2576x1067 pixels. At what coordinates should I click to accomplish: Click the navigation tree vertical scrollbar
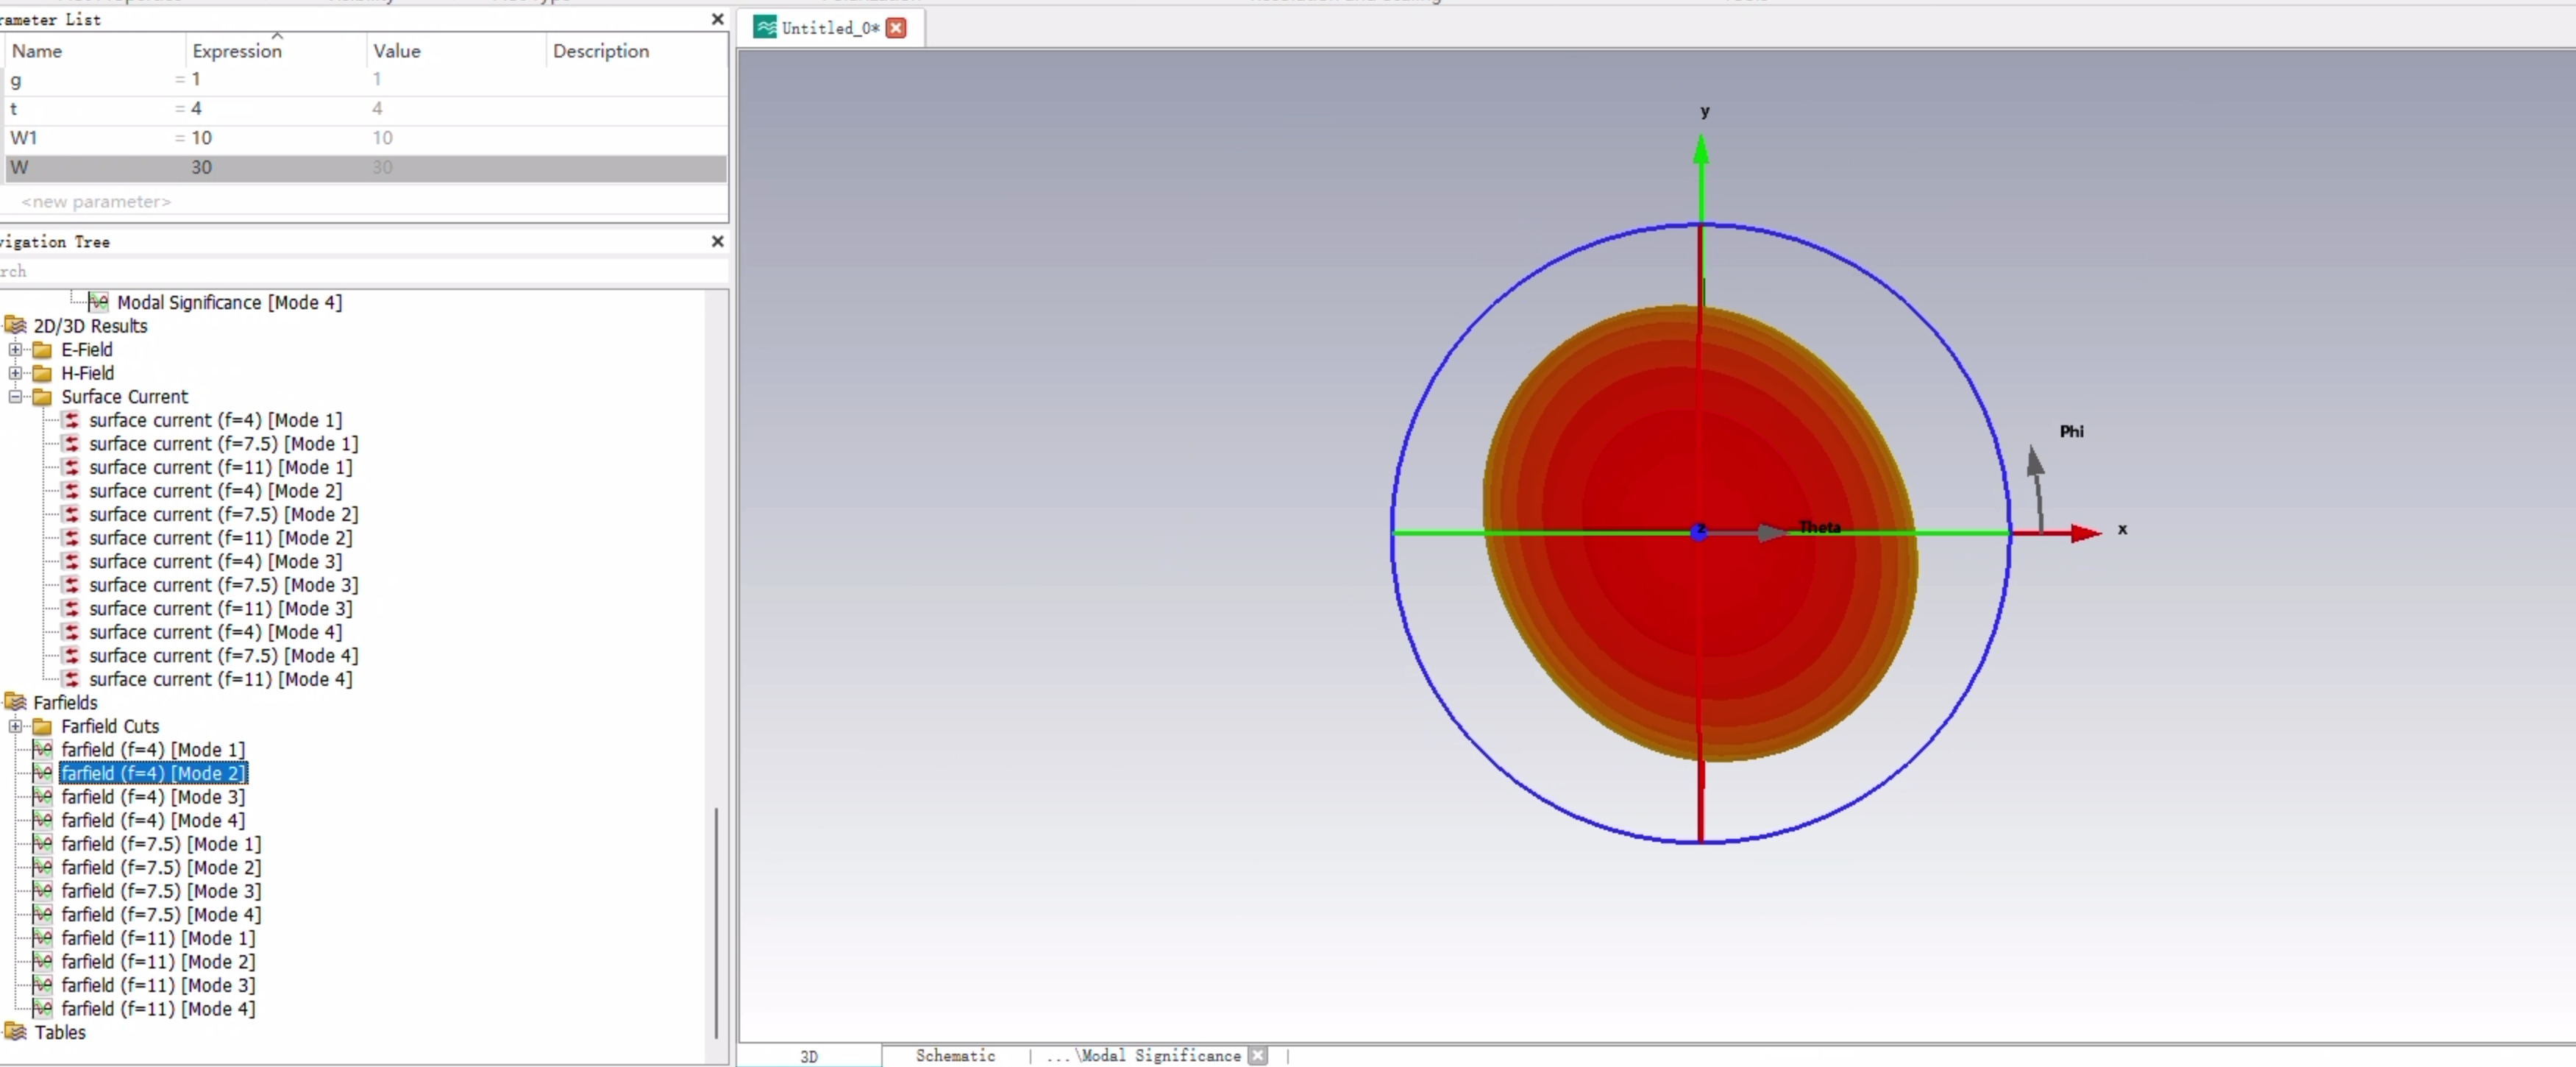pos(716,920)
